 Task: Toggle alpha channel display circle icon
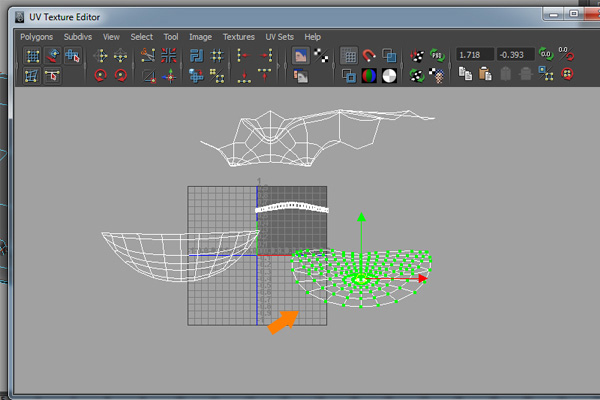[389, 75]
